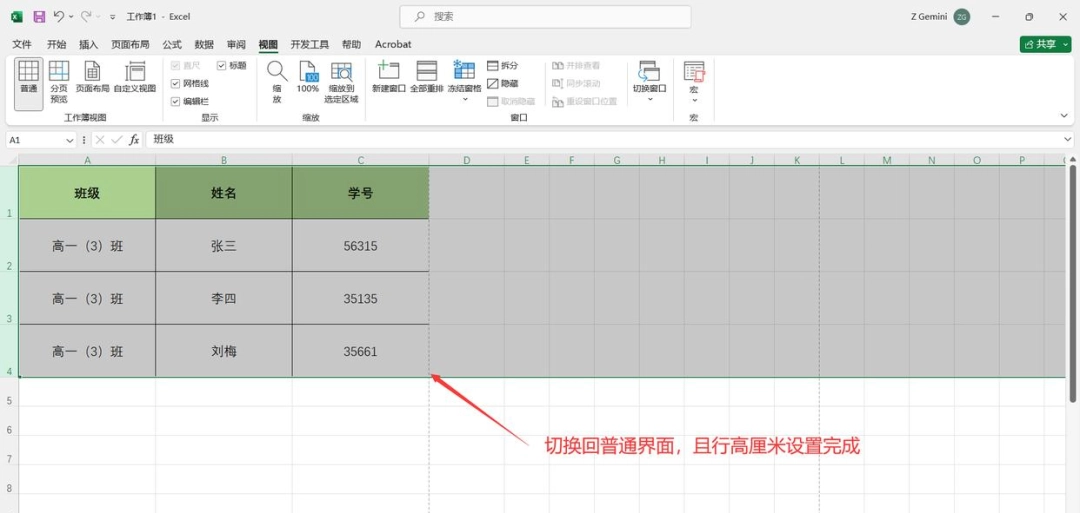Click the ZG account avatar

(962, 17)
